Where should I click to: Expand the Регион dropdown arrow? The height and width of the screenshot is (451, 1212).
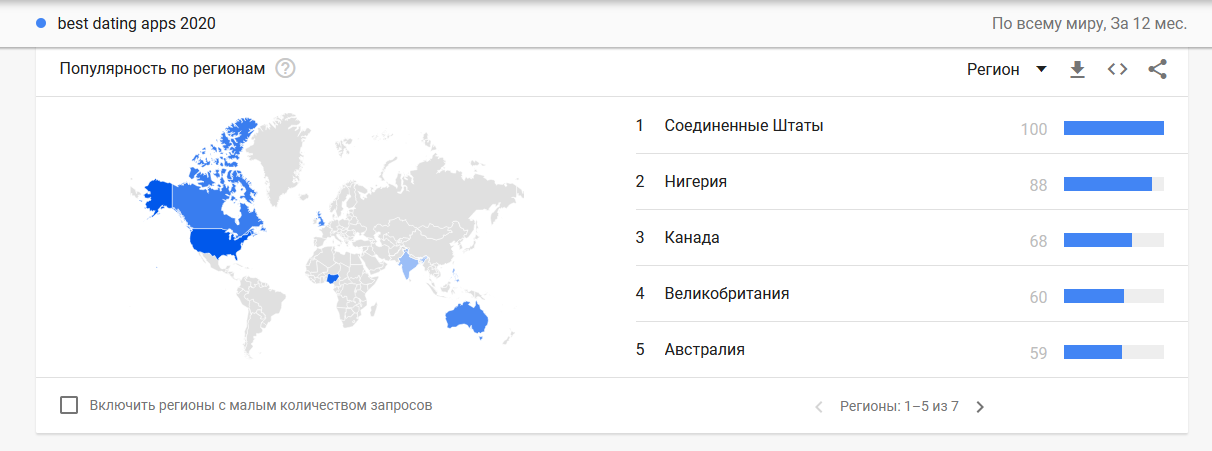1041,69
